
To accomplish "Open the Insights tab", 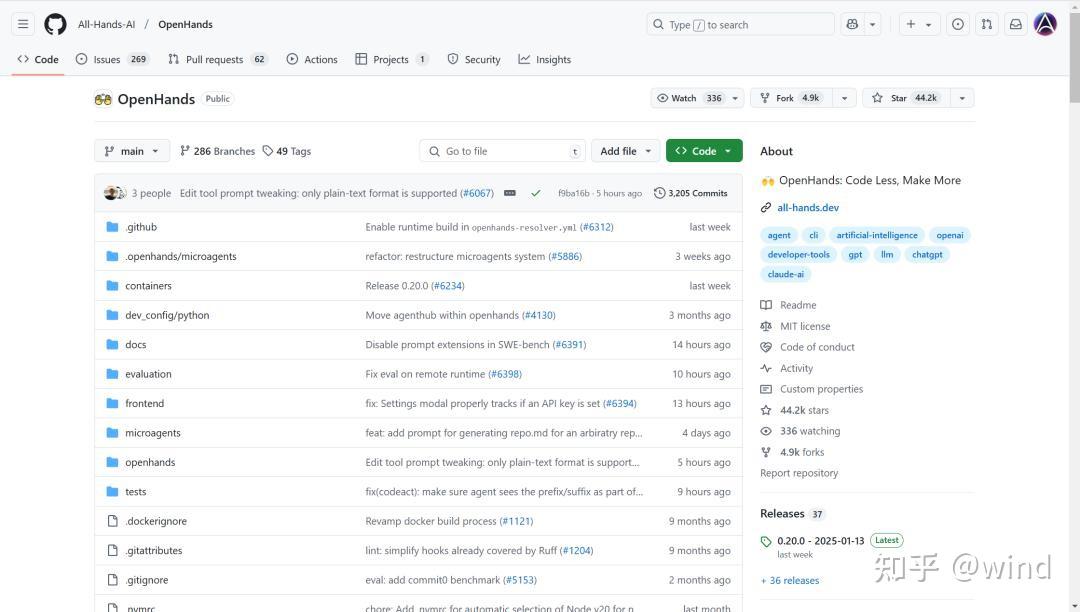I will pos(545,59).
